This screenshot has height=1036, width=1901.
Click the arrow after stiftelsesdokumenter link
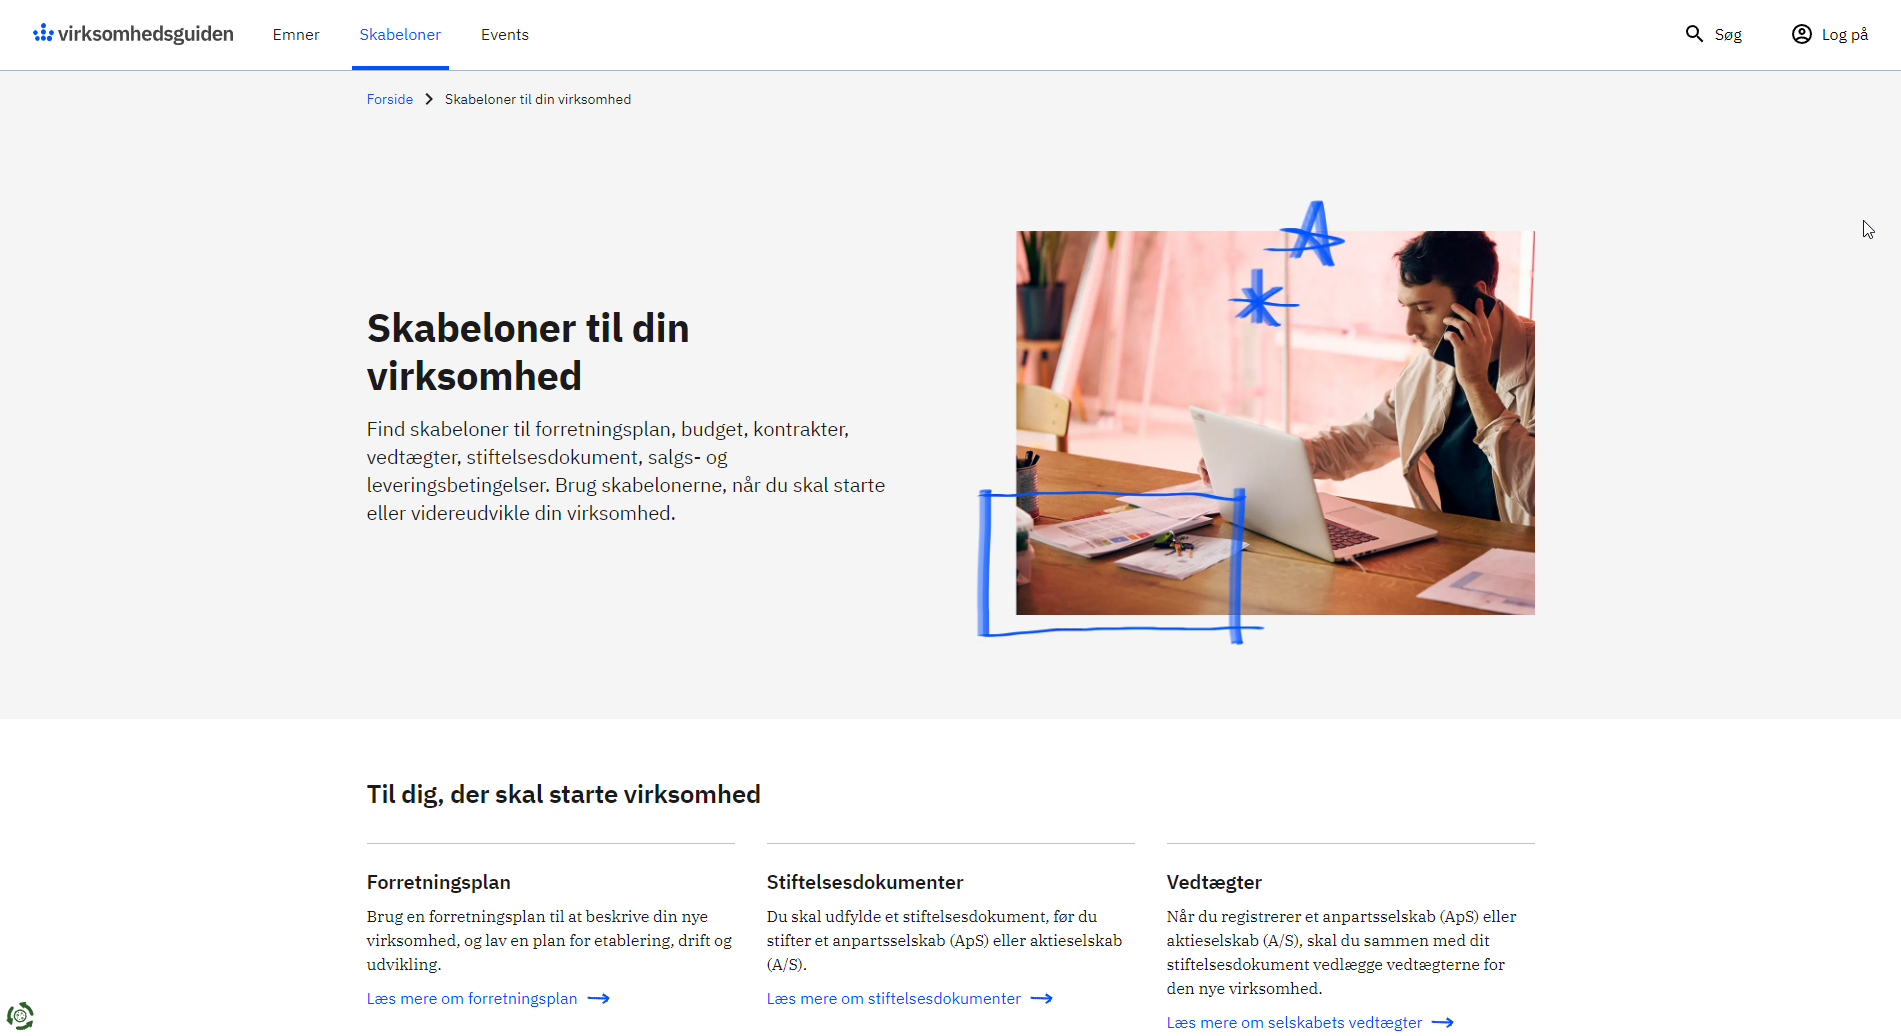point(1042,999)
